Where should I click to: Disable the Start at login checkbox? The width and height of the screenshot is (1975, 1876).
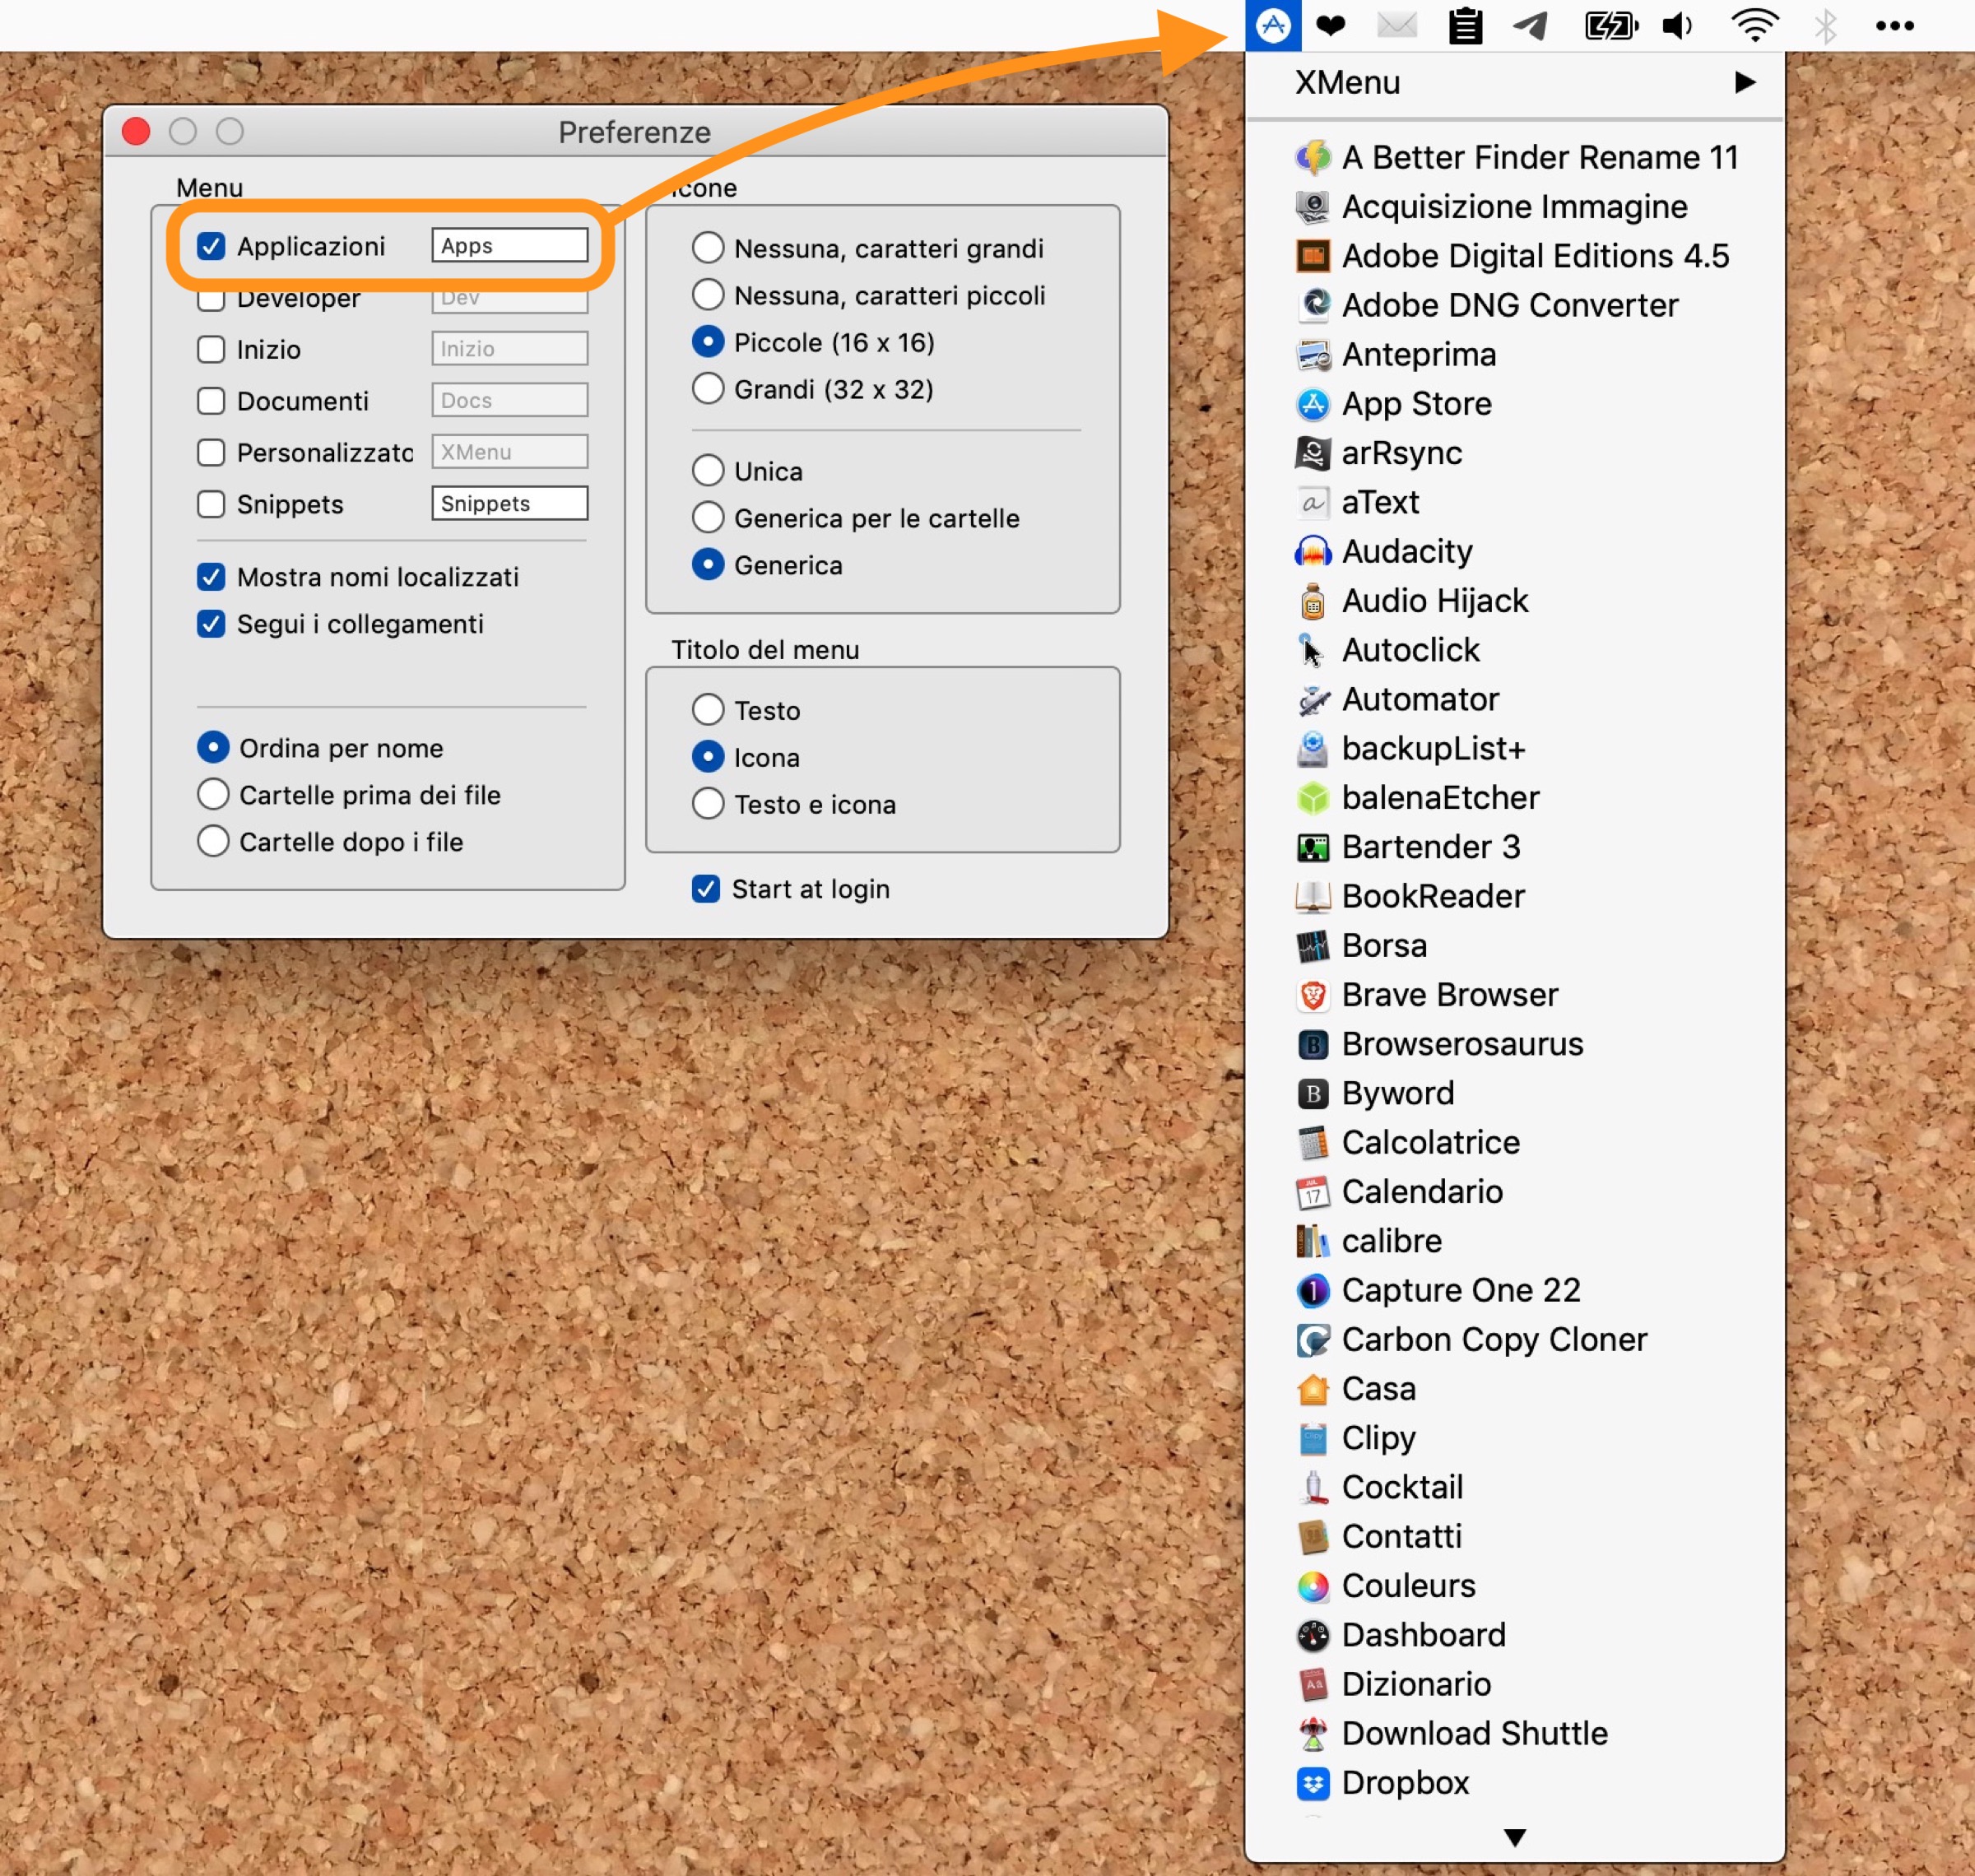click(706, 889)
